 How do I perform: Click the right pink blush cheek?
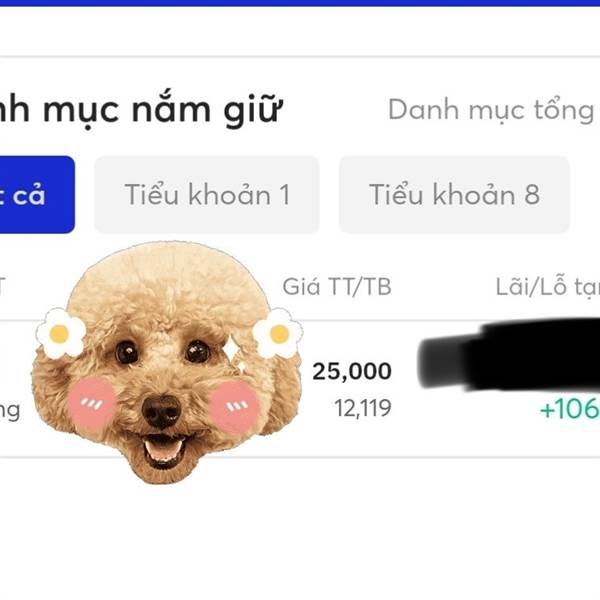pos(235,405)
